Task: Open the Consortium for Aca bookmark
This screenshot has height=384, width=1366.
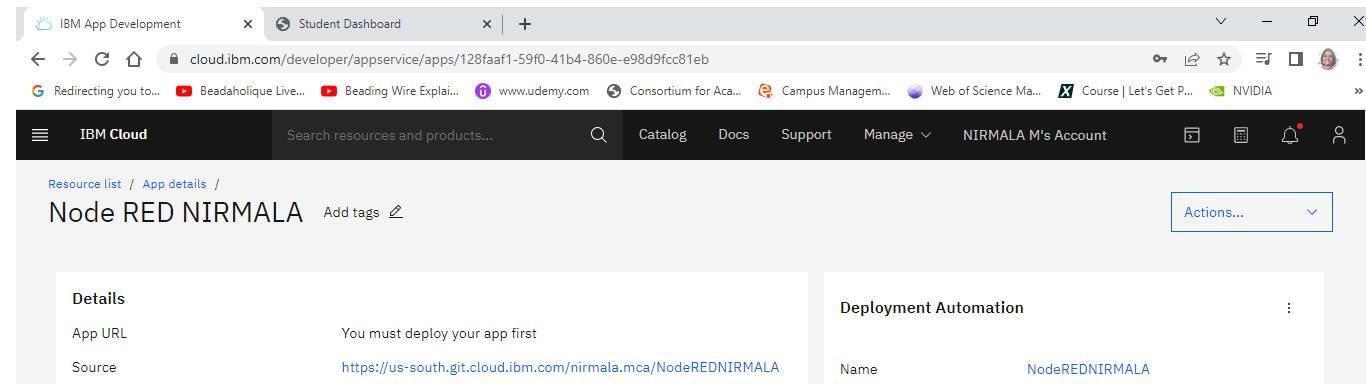Action: point(674,91)
